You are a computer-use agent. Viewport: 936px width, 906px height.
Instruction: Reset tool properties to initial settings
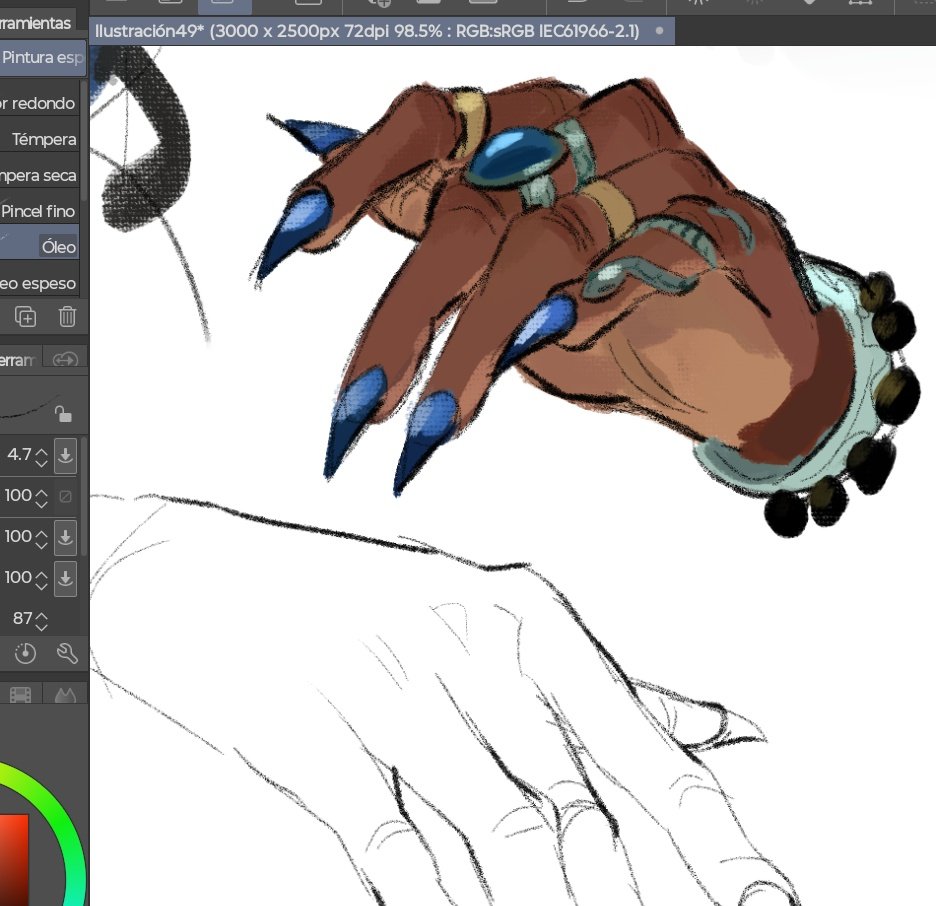(25, 654)
